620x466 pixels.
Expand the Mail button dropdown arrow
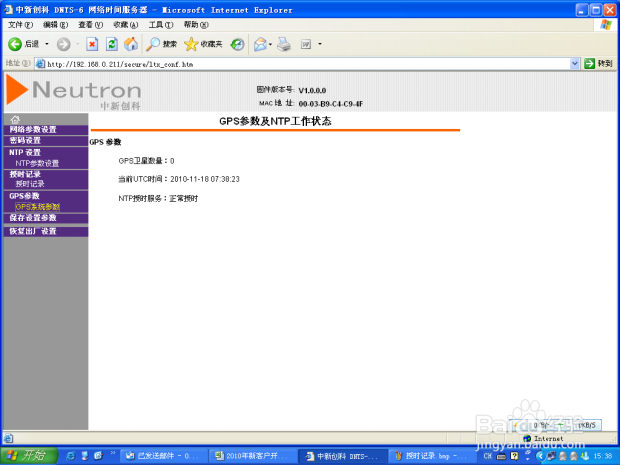pos(270,44)
